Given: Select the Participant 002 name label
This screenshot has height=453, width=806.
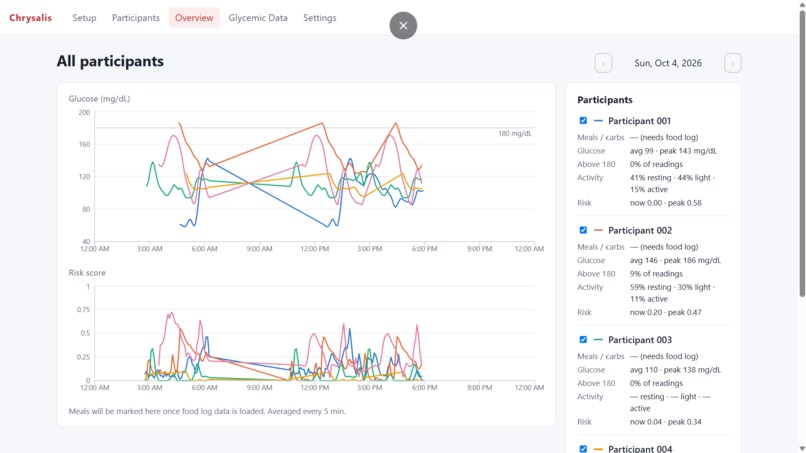Looking at the screenshot, I should pos(640,230).
